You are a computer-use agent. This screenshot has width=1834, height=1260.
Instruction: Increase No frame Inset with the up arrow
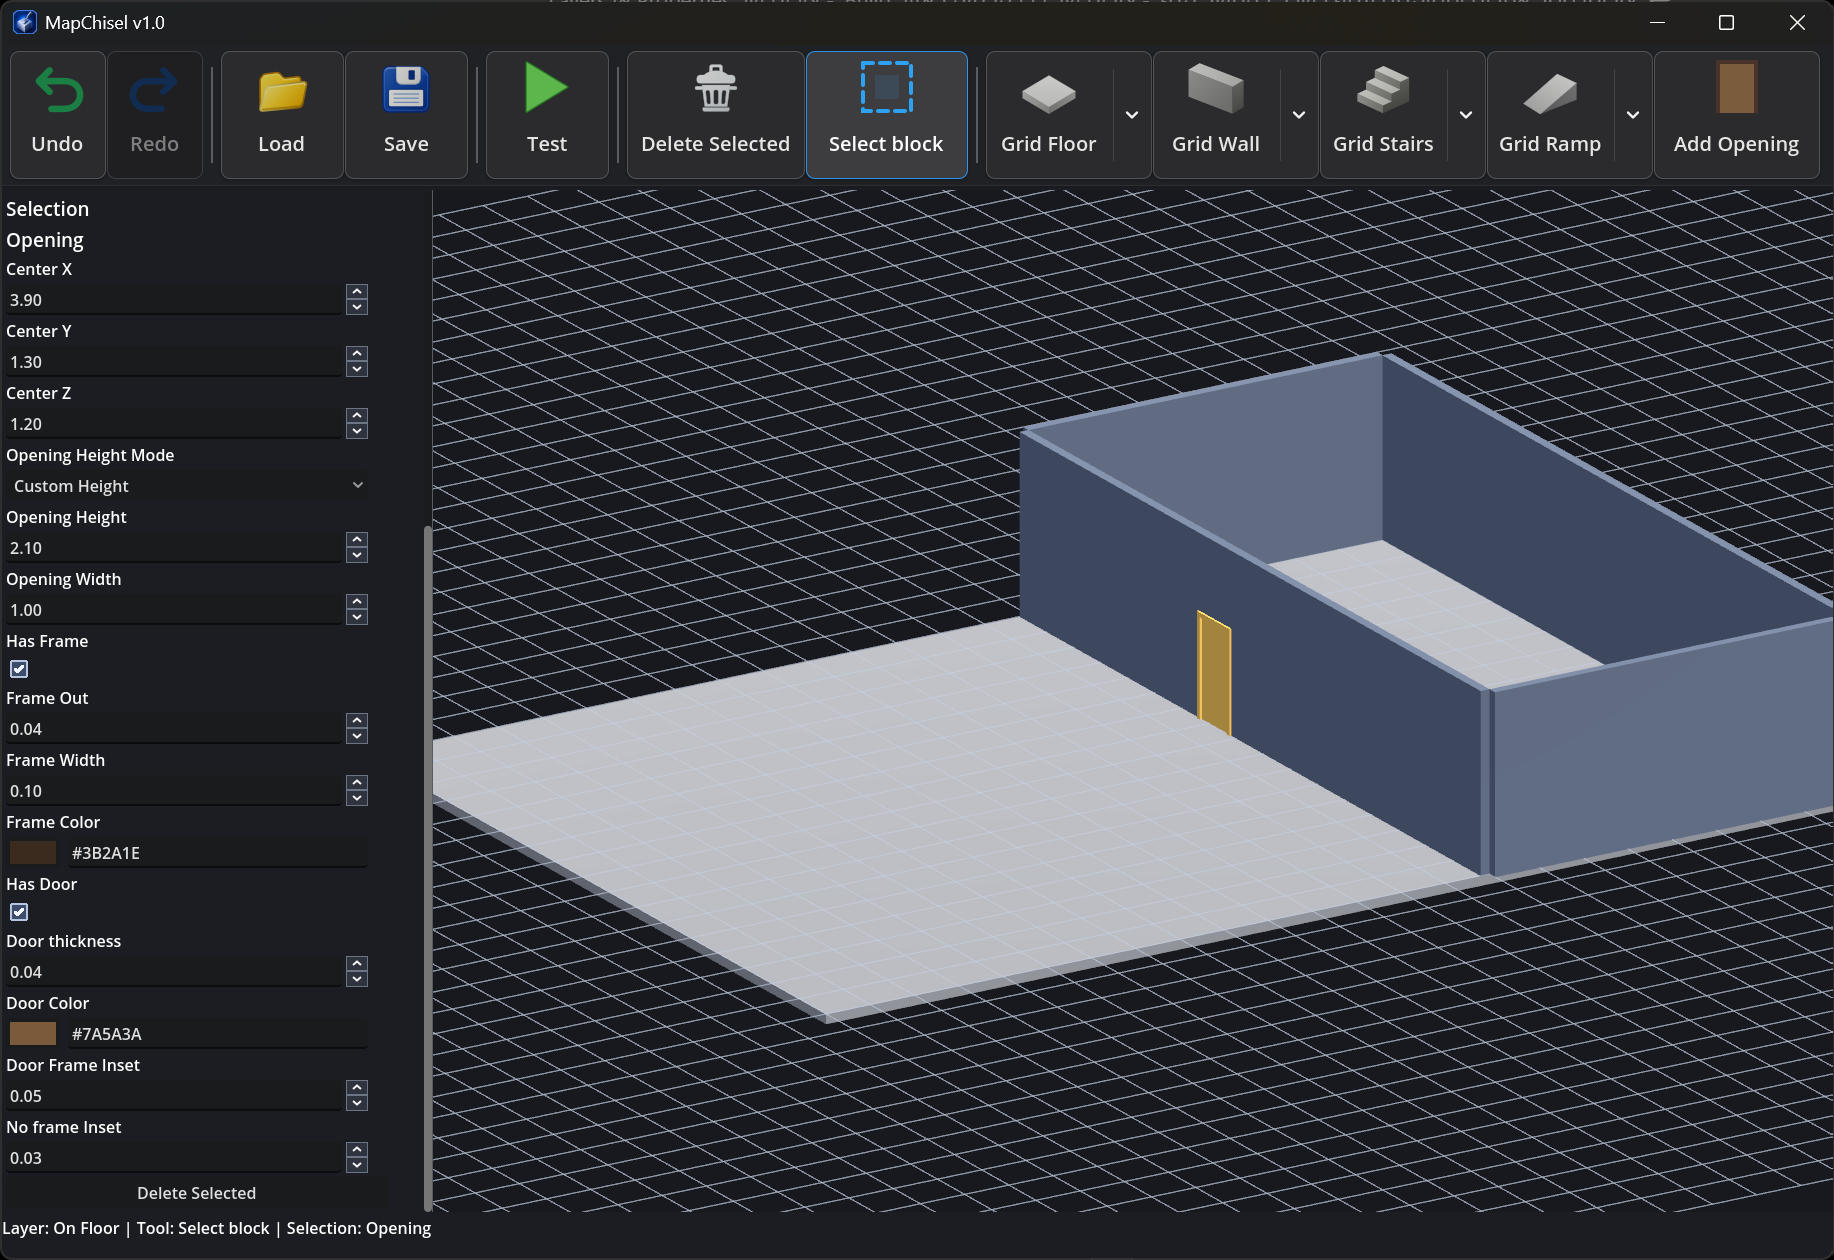pyautogui.click(x=357, y=1150)
